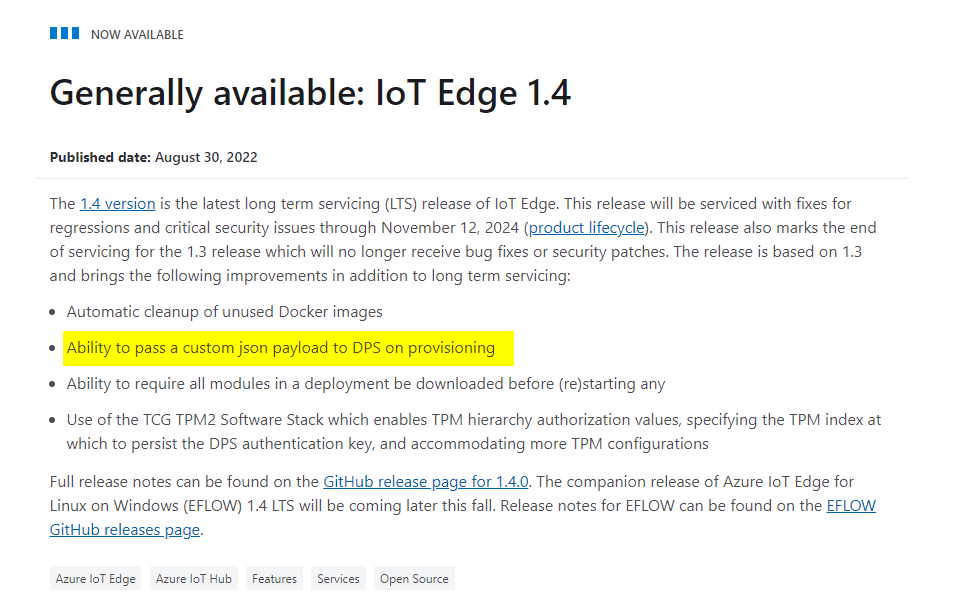Click the bullet about unused Docker images cleanup

click(x=222, y=312)
